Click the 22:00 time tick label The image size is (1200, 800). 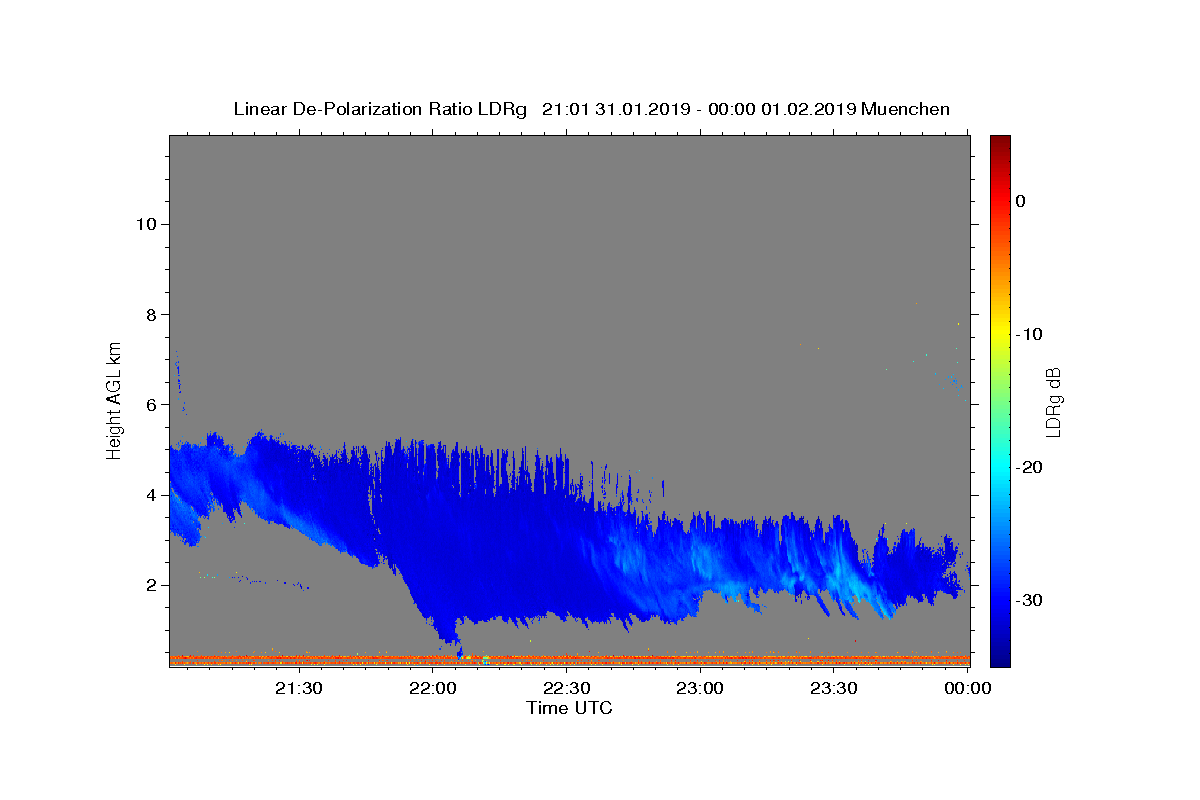tap(433, 689)
